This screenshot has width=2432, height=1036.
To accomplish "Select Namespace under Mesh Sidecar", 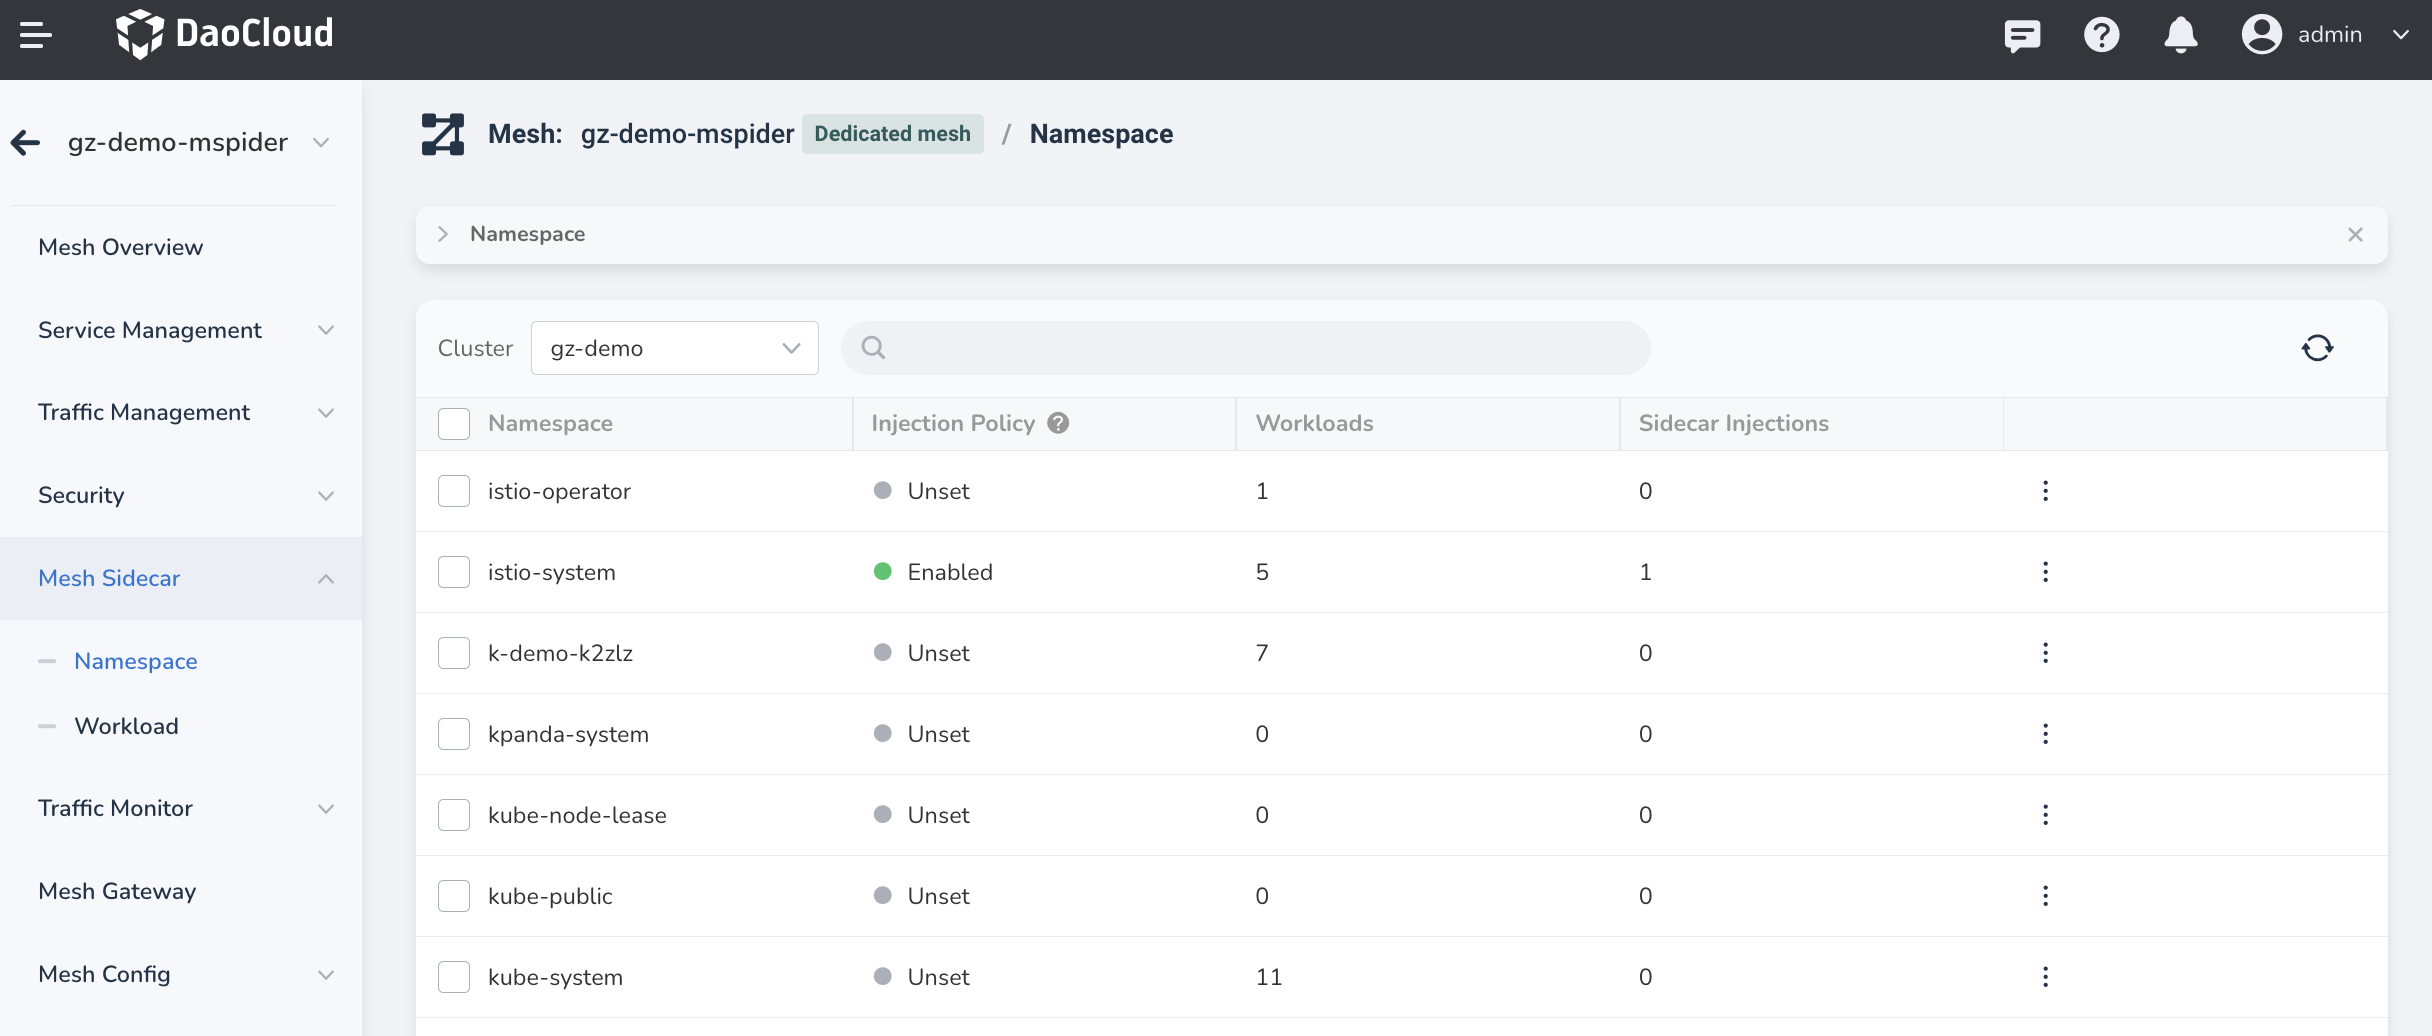I will pos(136,661).
